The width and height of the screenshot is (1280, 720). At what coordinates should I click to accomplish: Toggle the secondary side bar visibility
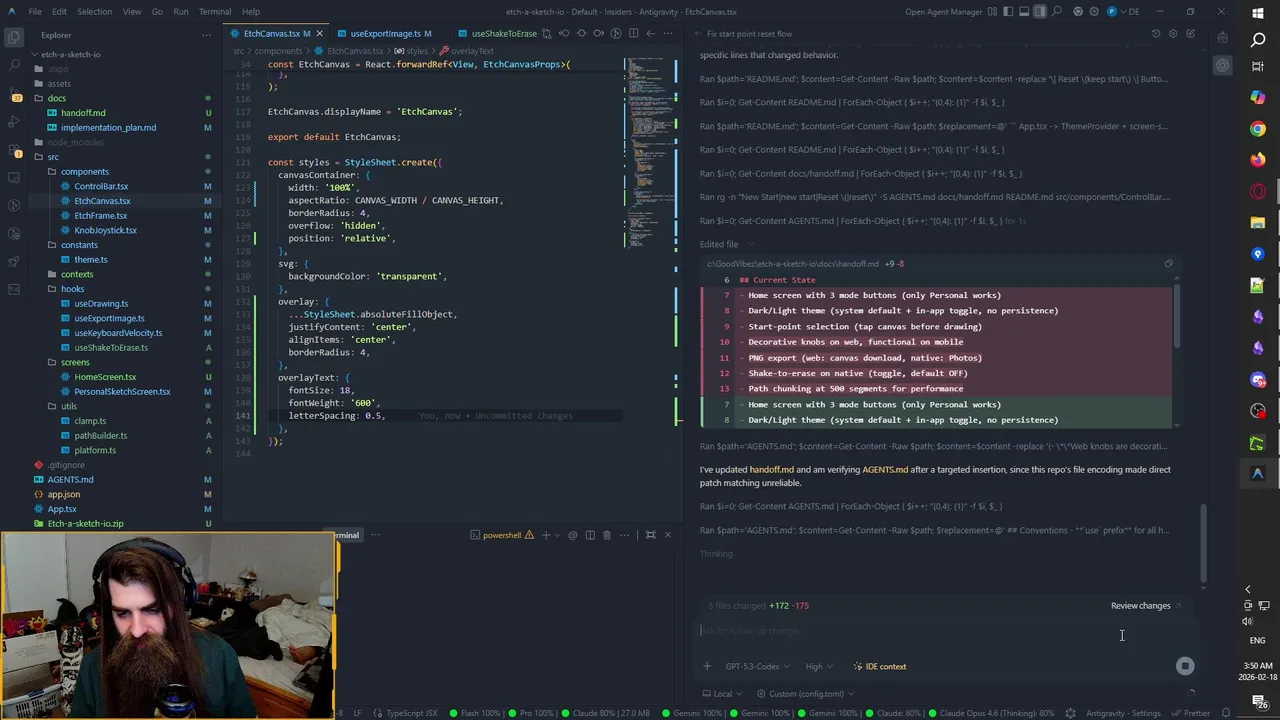click(x=1040, y=12)
